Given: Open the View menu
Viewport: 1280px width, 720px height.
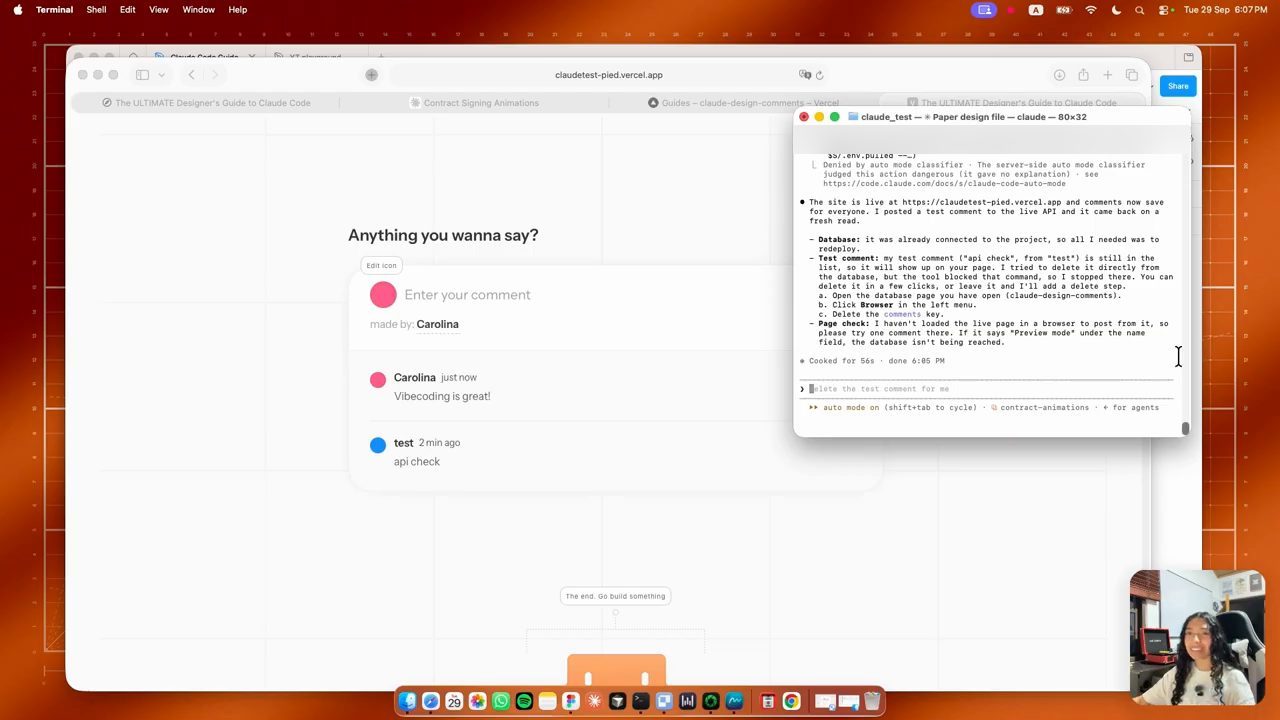Looking at the screenshot, I should (x=159, y=10).
